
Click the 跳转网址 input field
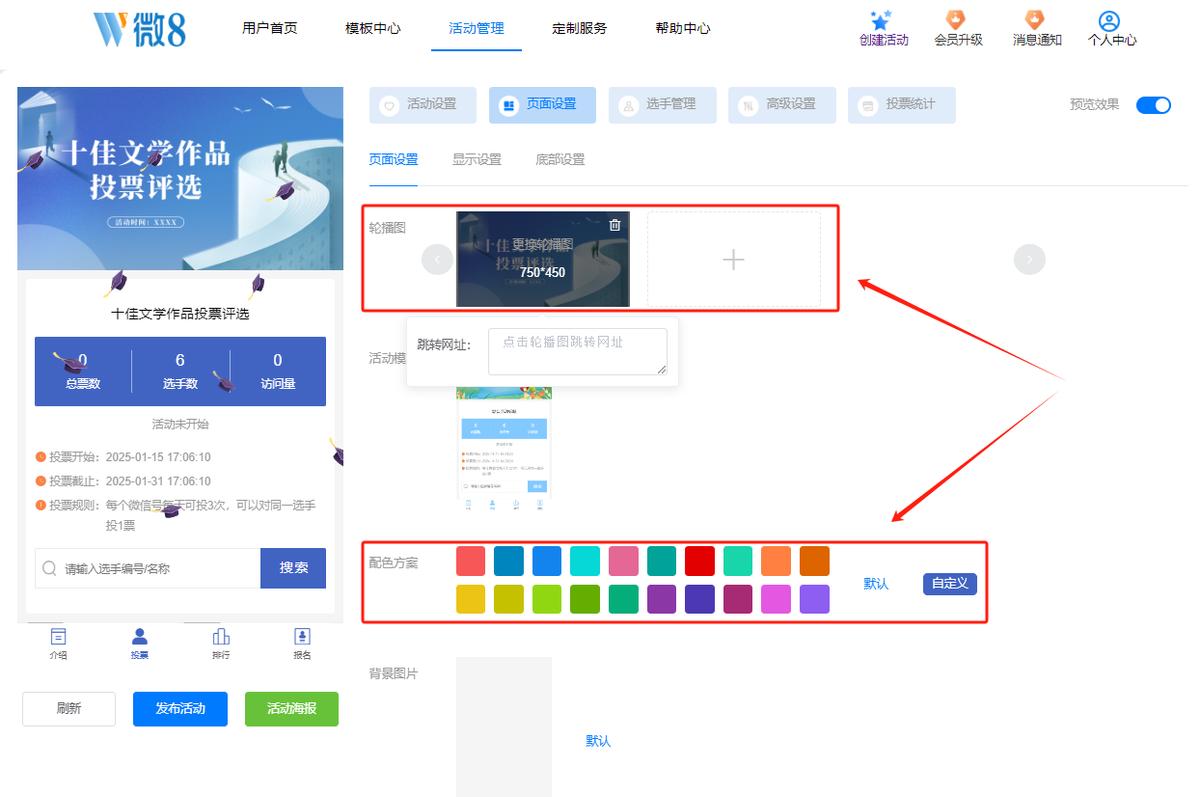(x=578, y=352)
